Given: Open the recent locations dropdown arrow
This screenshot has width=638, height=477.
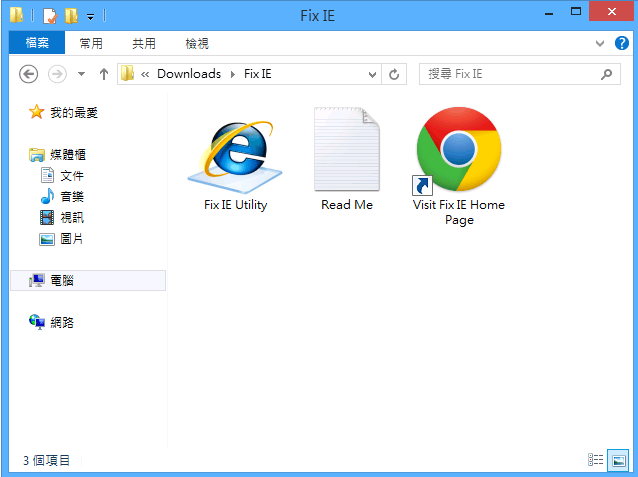Looking at the screenshot, I should 81,74.
